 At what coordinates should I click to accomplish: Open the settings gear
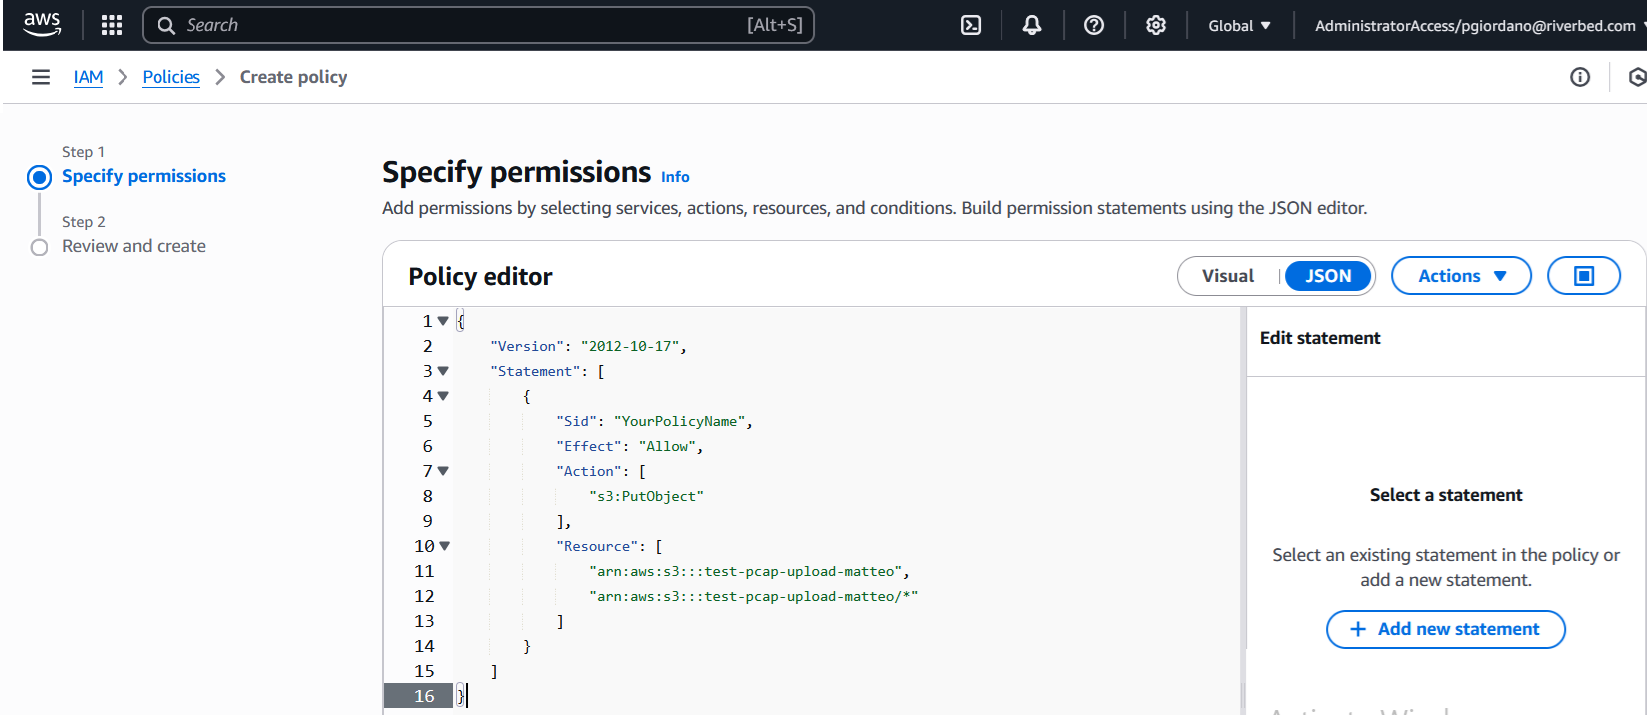(1155, 25)
